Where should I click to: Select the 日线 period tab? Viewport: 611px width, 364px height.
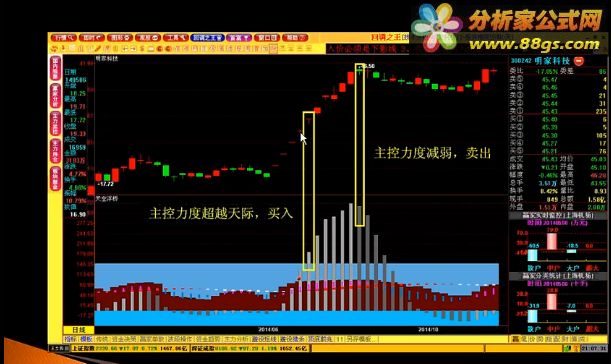(x=78, y=330)
